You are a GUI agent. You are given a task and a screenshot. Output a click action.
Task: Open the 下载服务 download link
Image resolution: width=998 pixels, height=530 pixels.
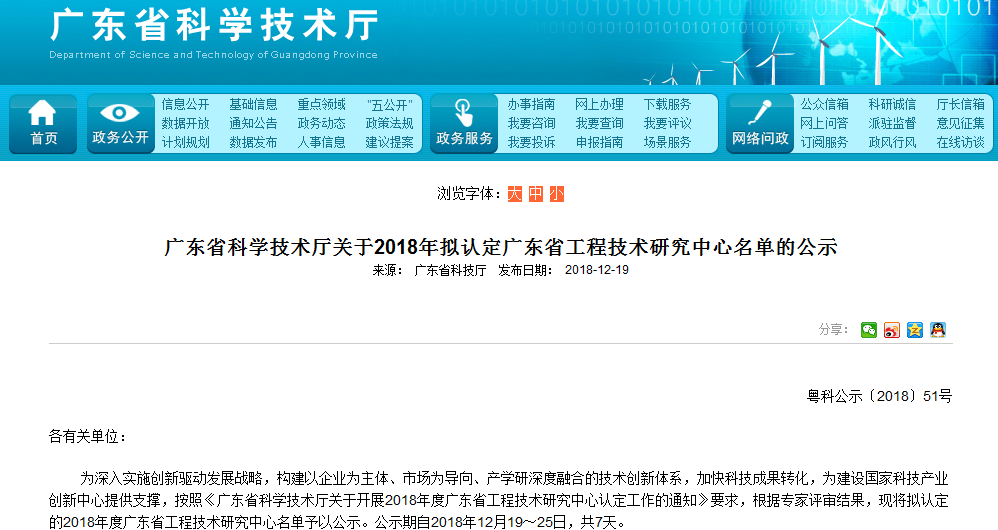[x=667, y=104]
